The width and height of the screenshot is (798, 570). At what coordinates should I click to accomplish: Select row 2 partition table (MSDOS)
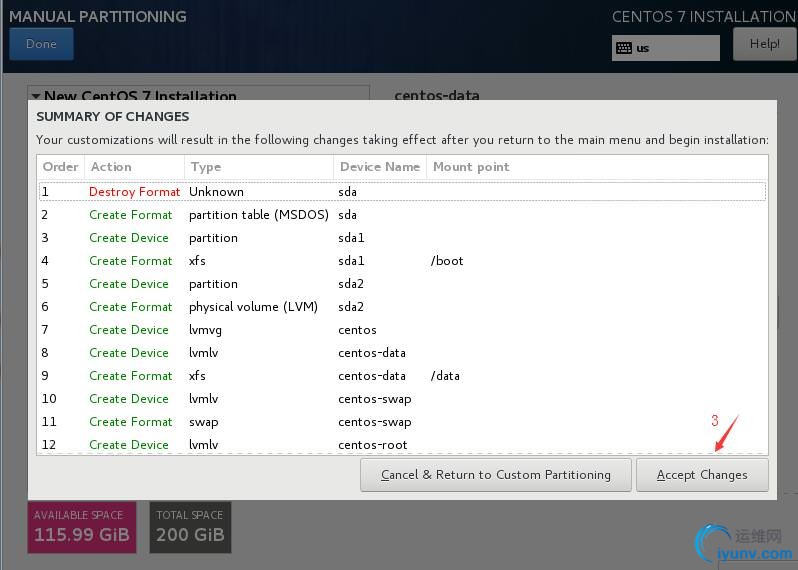tap(402, 215)
